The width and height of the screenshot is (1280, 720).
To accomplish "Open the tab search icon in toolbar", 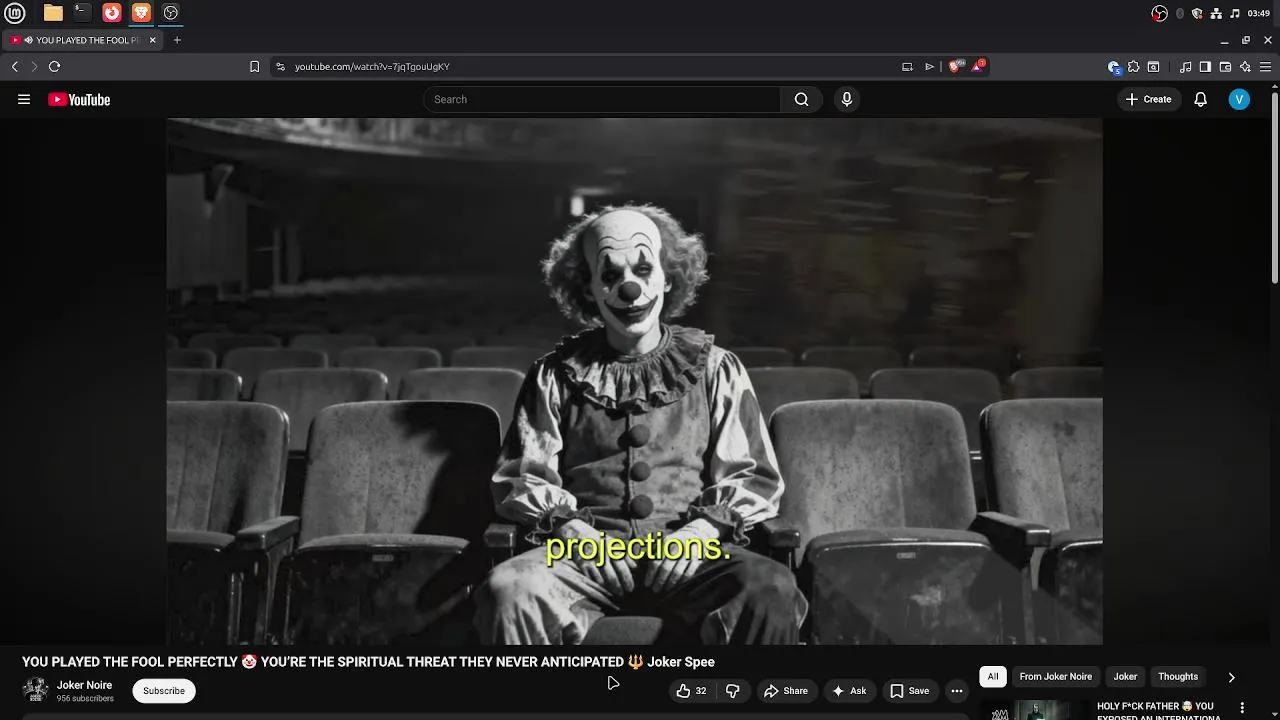I will [x=1153, y=66].
